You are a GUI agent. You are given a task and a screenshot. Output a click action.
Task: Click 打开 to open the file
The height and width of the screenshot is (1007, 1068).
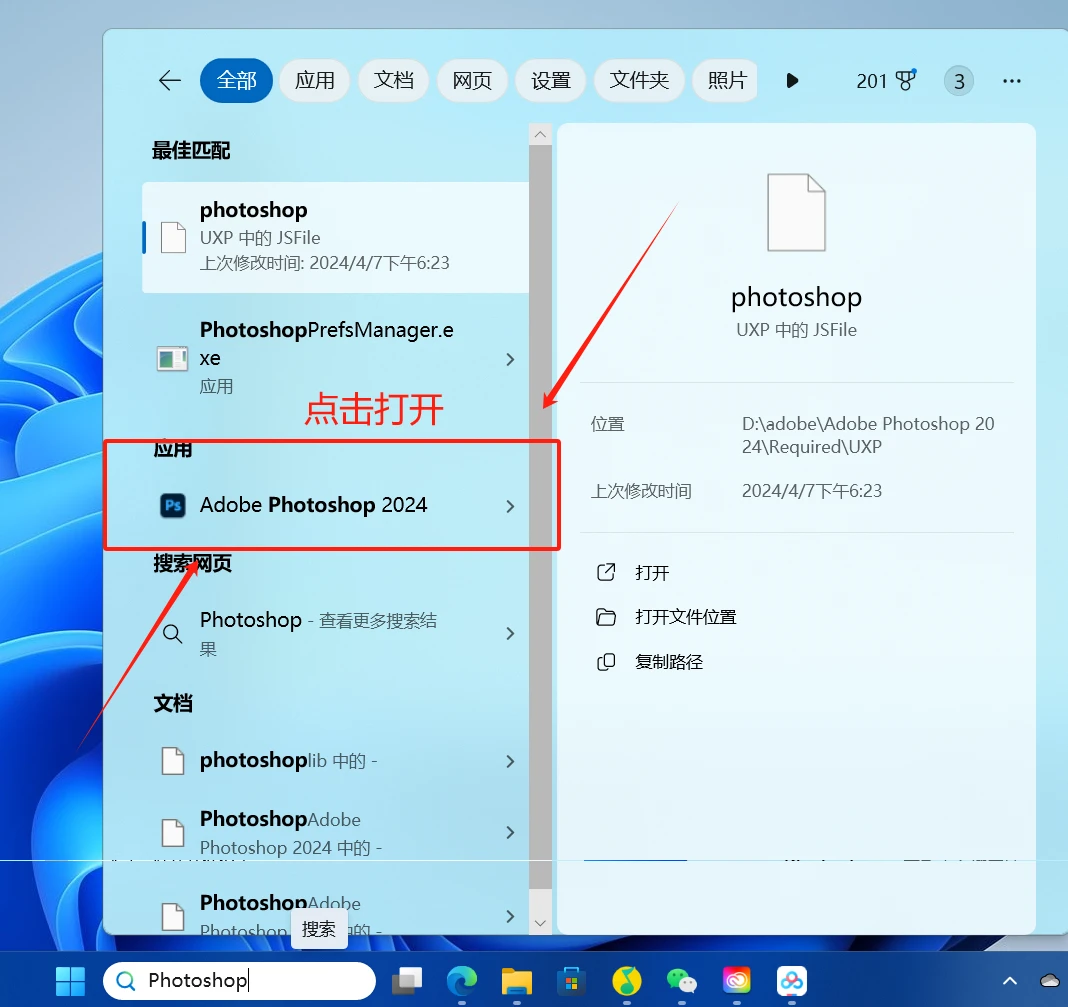(633, 572)
